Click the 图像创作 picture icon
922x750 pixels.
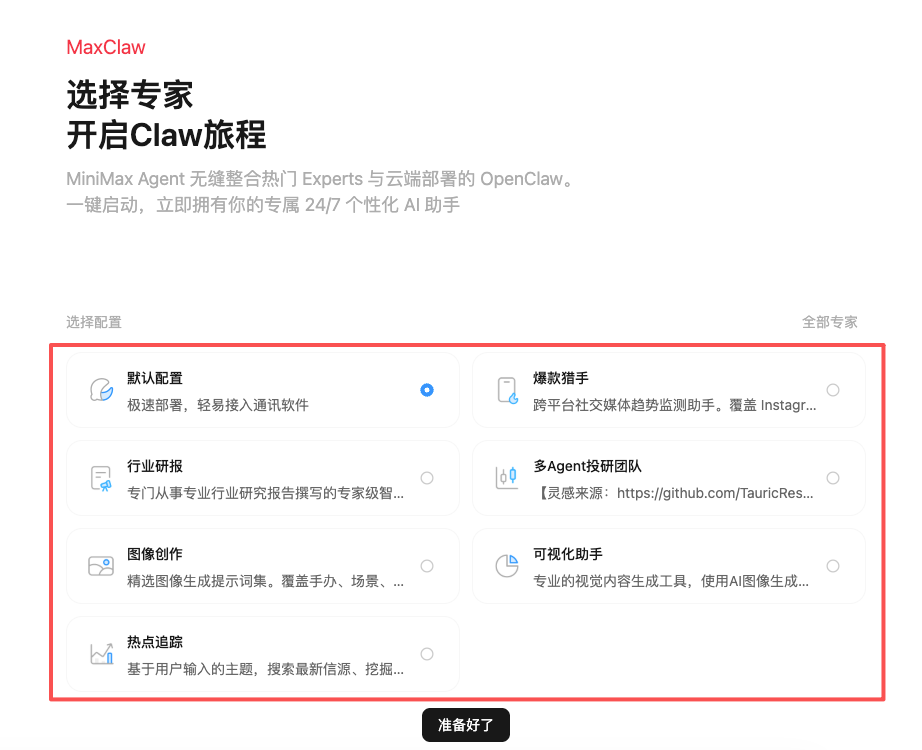pos(100,565)
